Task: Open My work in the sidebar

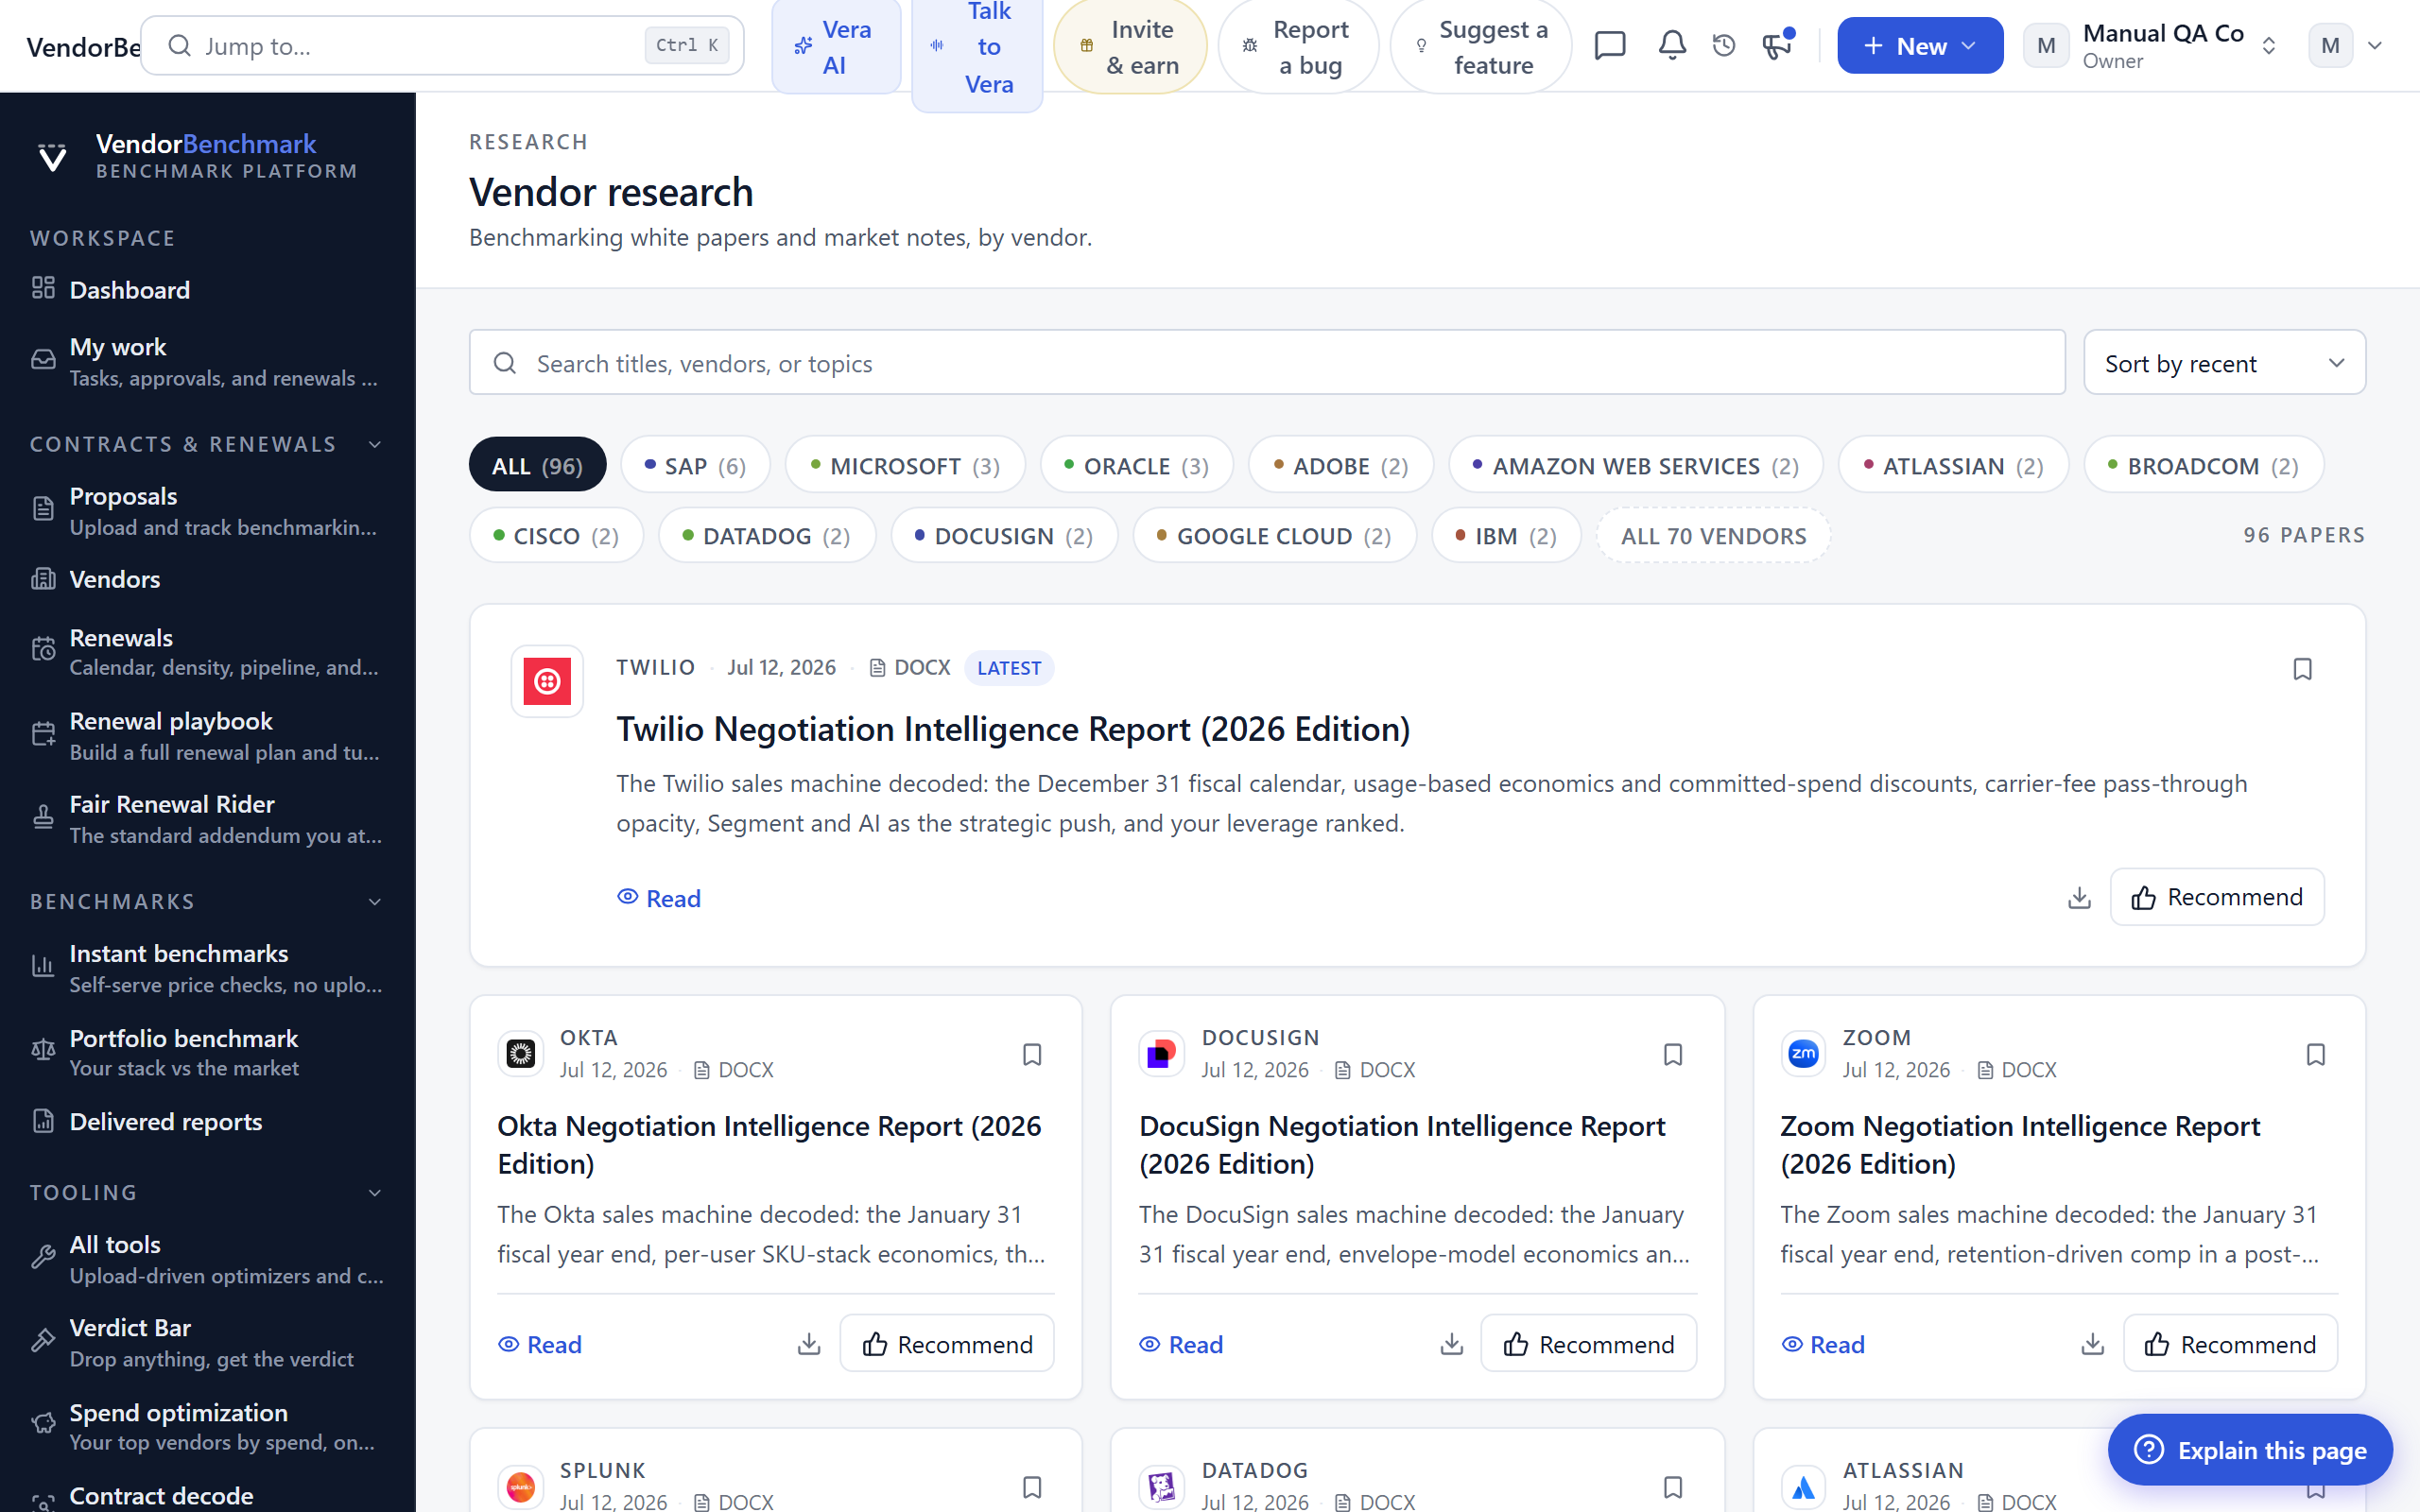Action: tap(207, 361)
